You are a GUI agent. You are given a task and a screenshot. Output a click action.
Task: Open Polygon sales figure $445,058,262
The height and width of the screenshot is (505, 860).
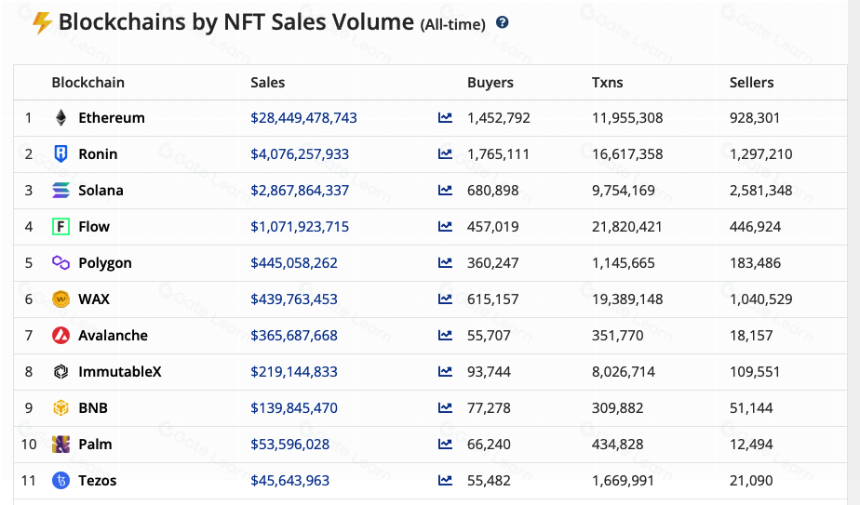[294, 263]
